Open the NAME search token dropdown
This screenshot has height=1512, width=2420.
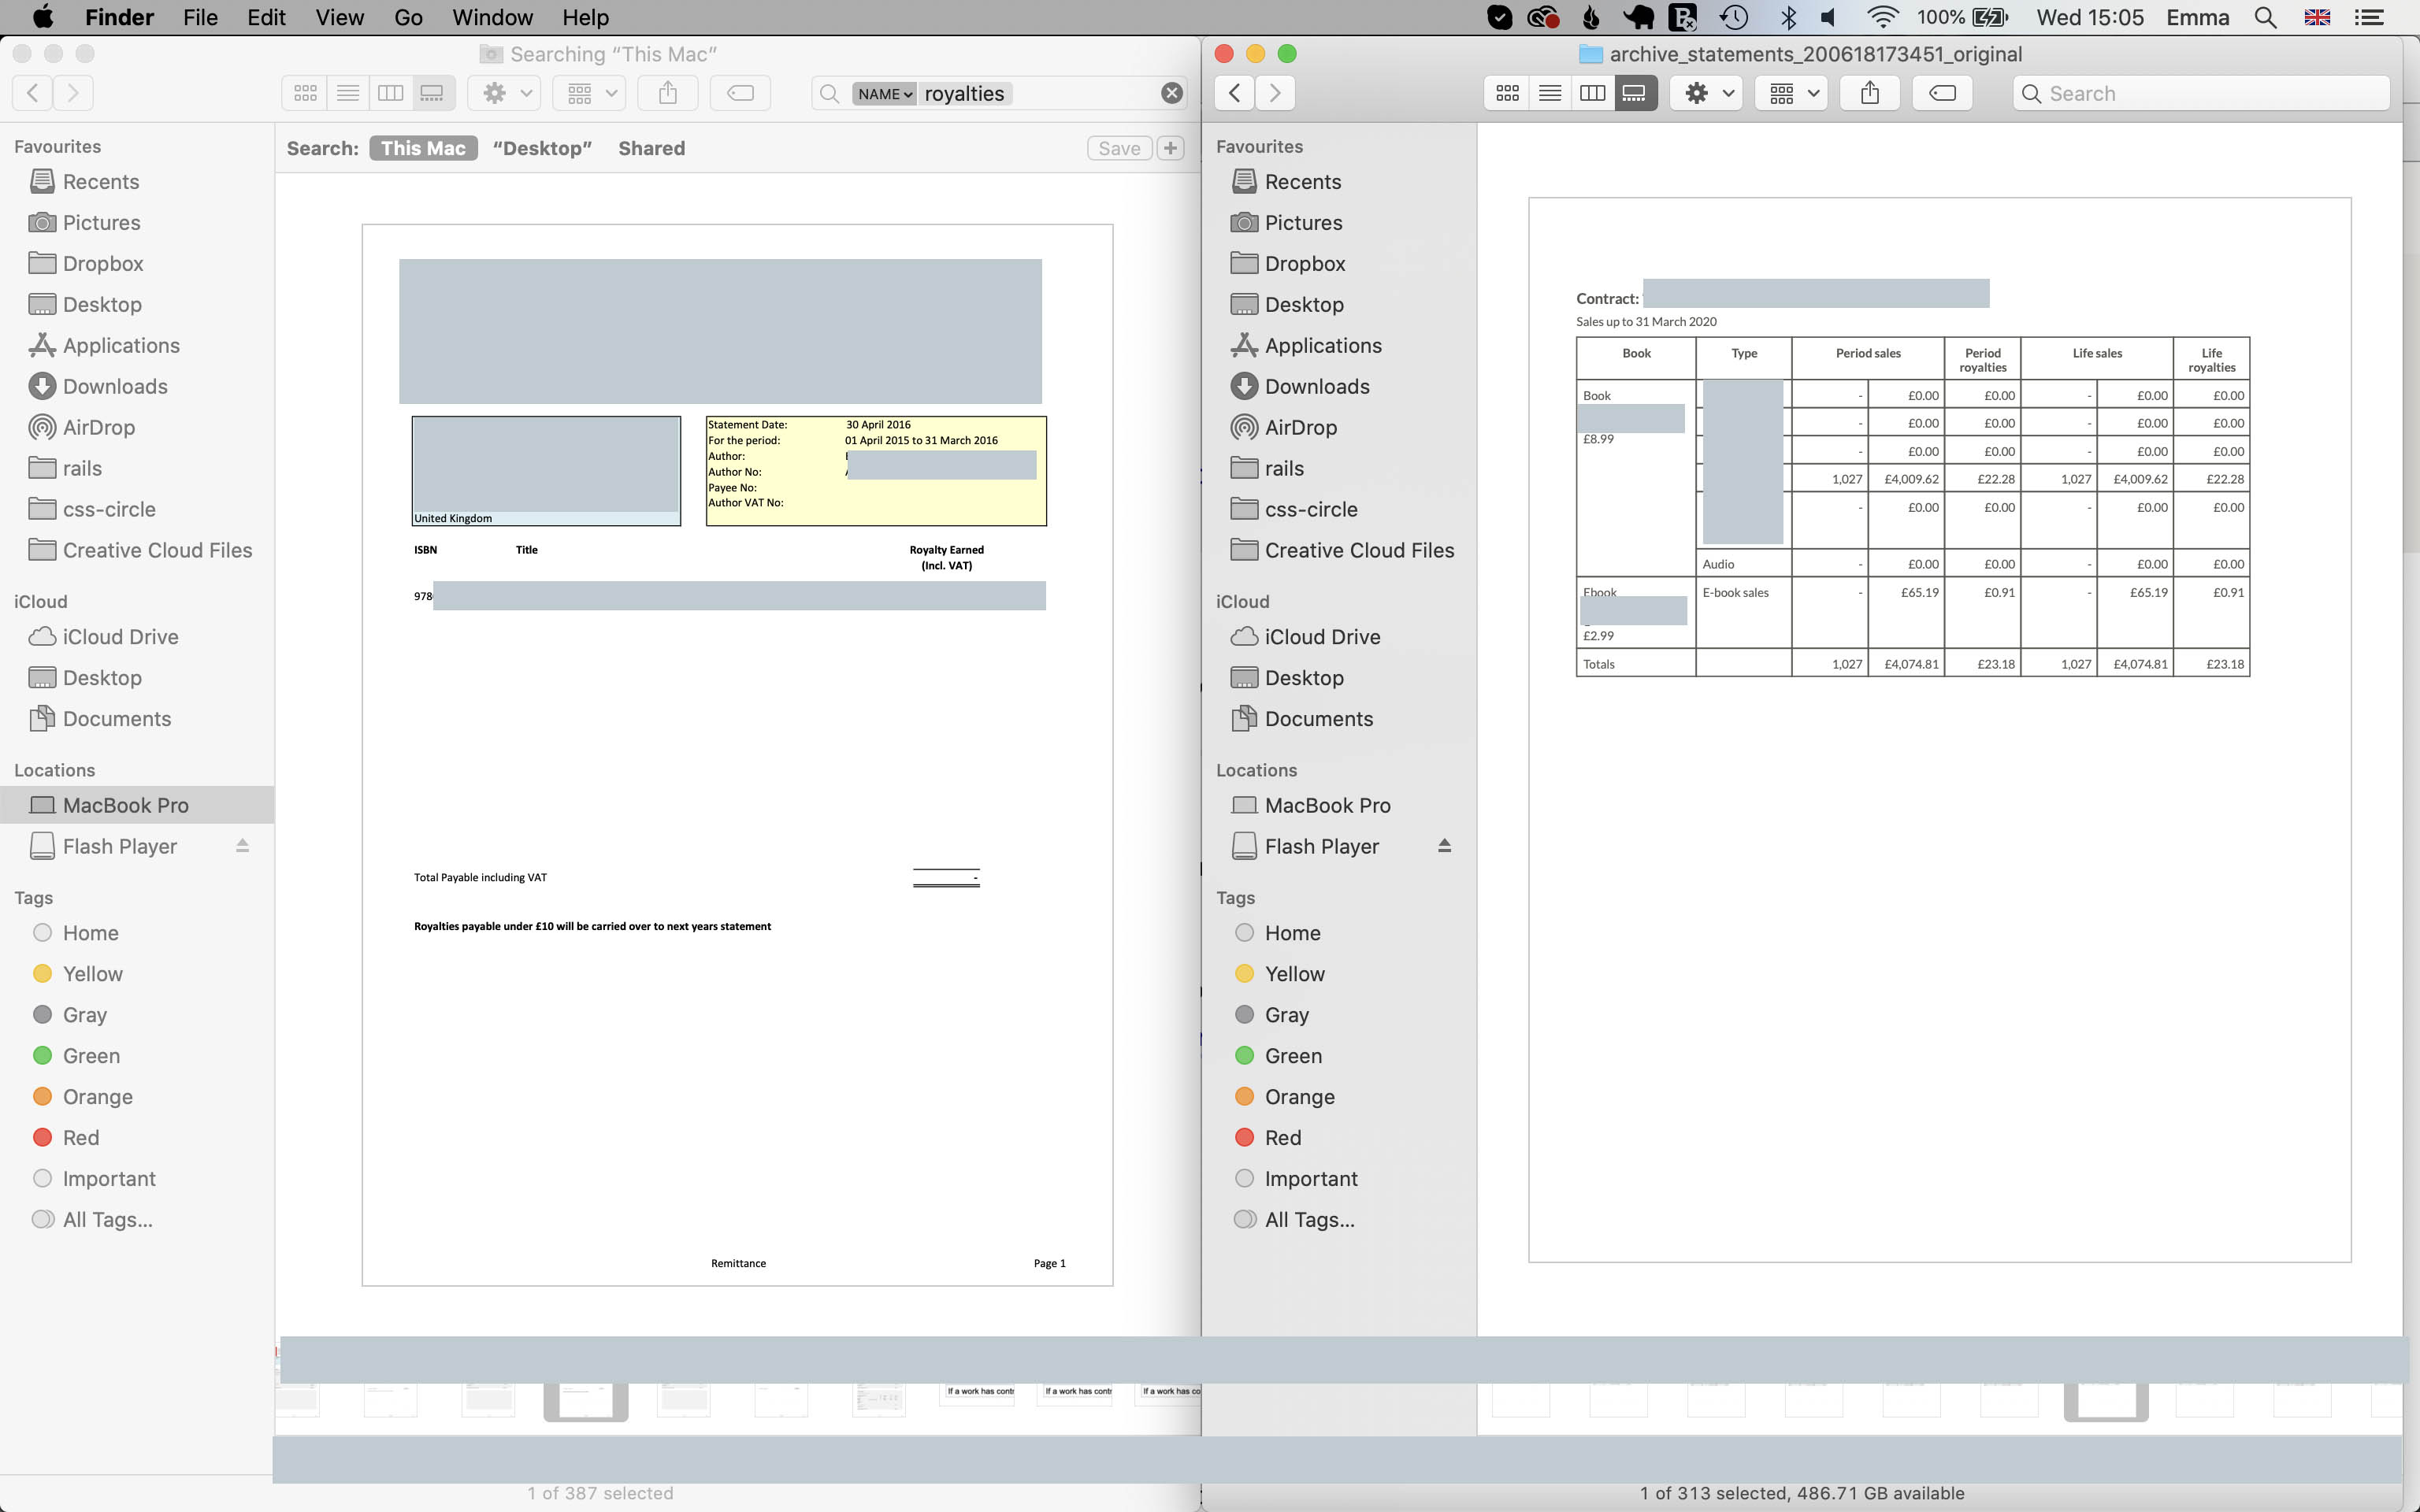pyautogui.click(x=884, y=94)
